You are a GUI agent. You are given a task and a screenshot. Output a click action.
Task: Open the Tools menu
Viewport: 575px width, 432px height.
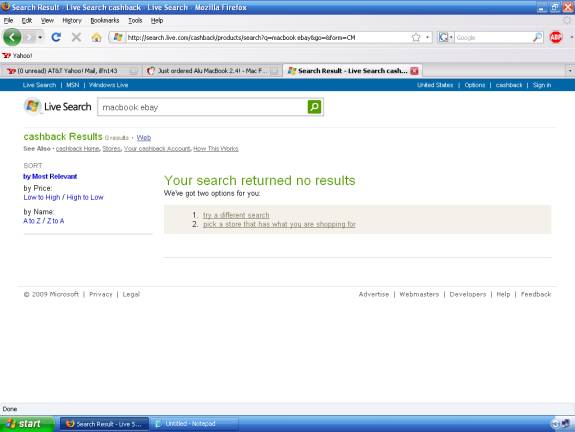coord(135,21)
